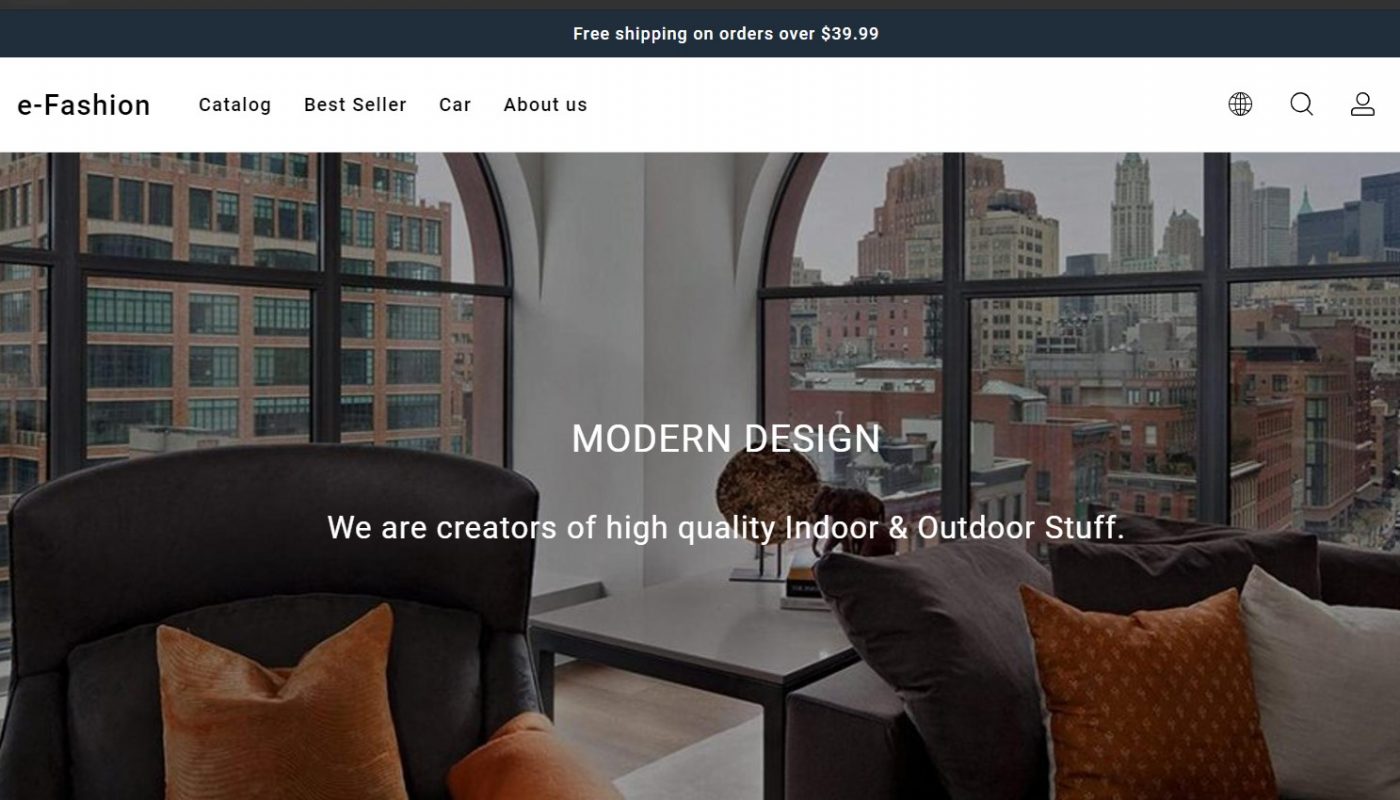Visit the About us page

tap(546, 104)
